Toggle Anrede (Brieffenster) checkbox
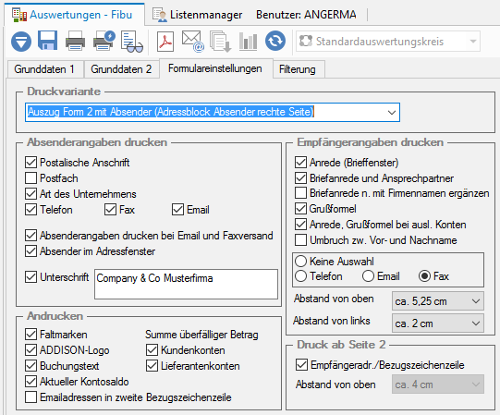Image resolution: width=500 pixels, height=415 pixels. (x=301, y=162)
